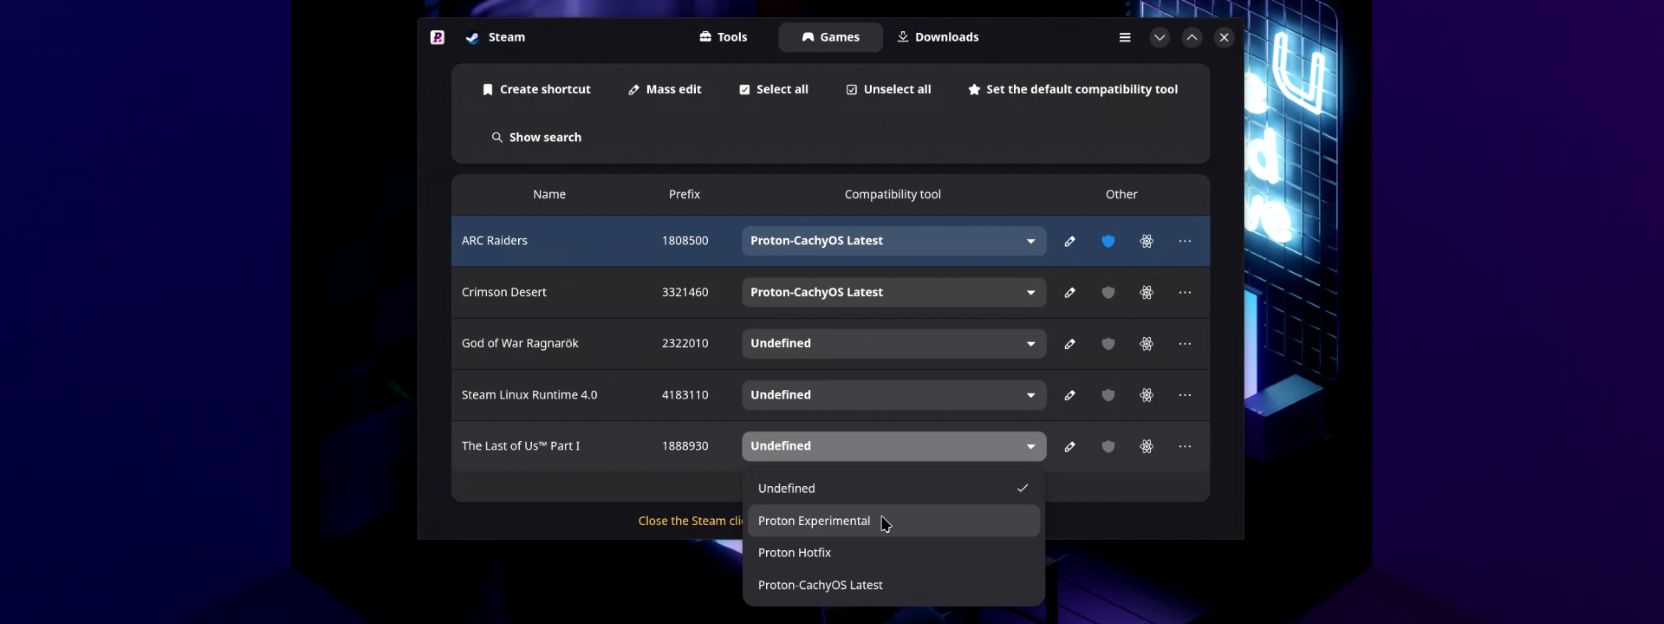Maximize window with the up-chevron title button
This screenshot has width=1664, height=624.
(1192, 37)
